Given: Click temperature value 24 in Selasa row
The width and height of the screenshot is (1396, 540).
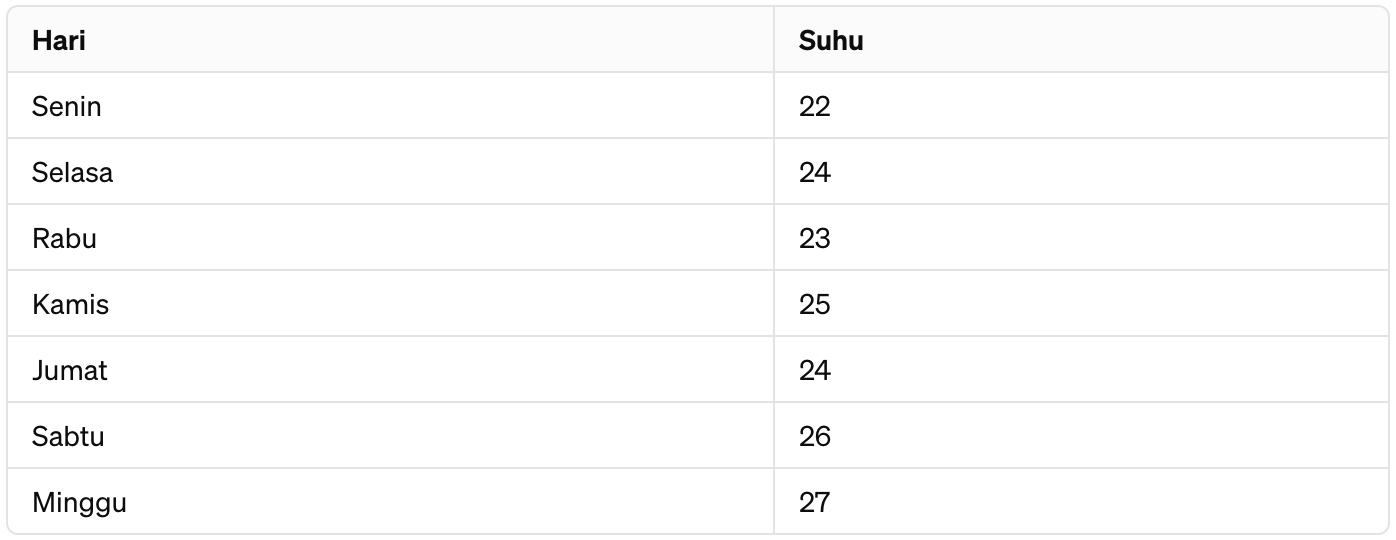Looking at the screenshot, I should point(814,172).
